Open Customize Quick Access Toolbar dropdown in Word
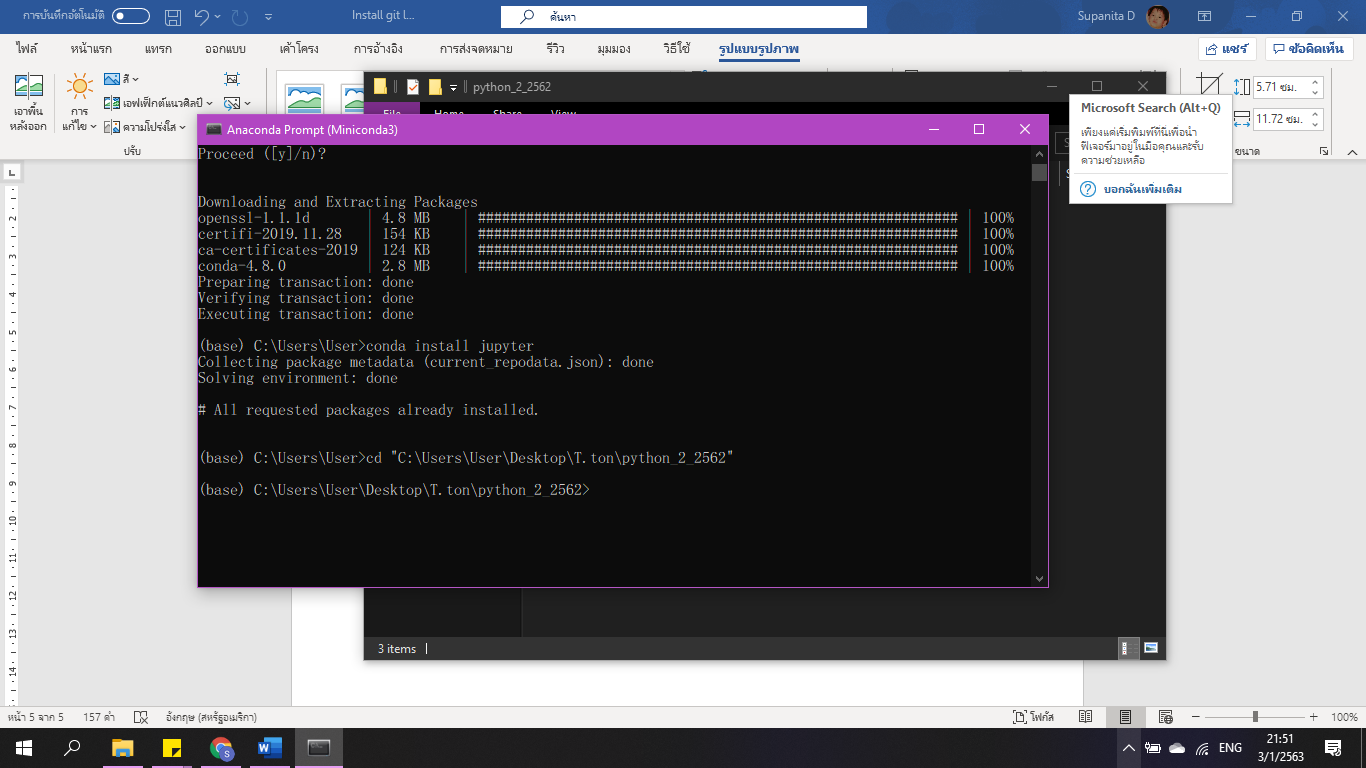The height and width of the screenshot is (768, 1366). [x=268, y=17]
